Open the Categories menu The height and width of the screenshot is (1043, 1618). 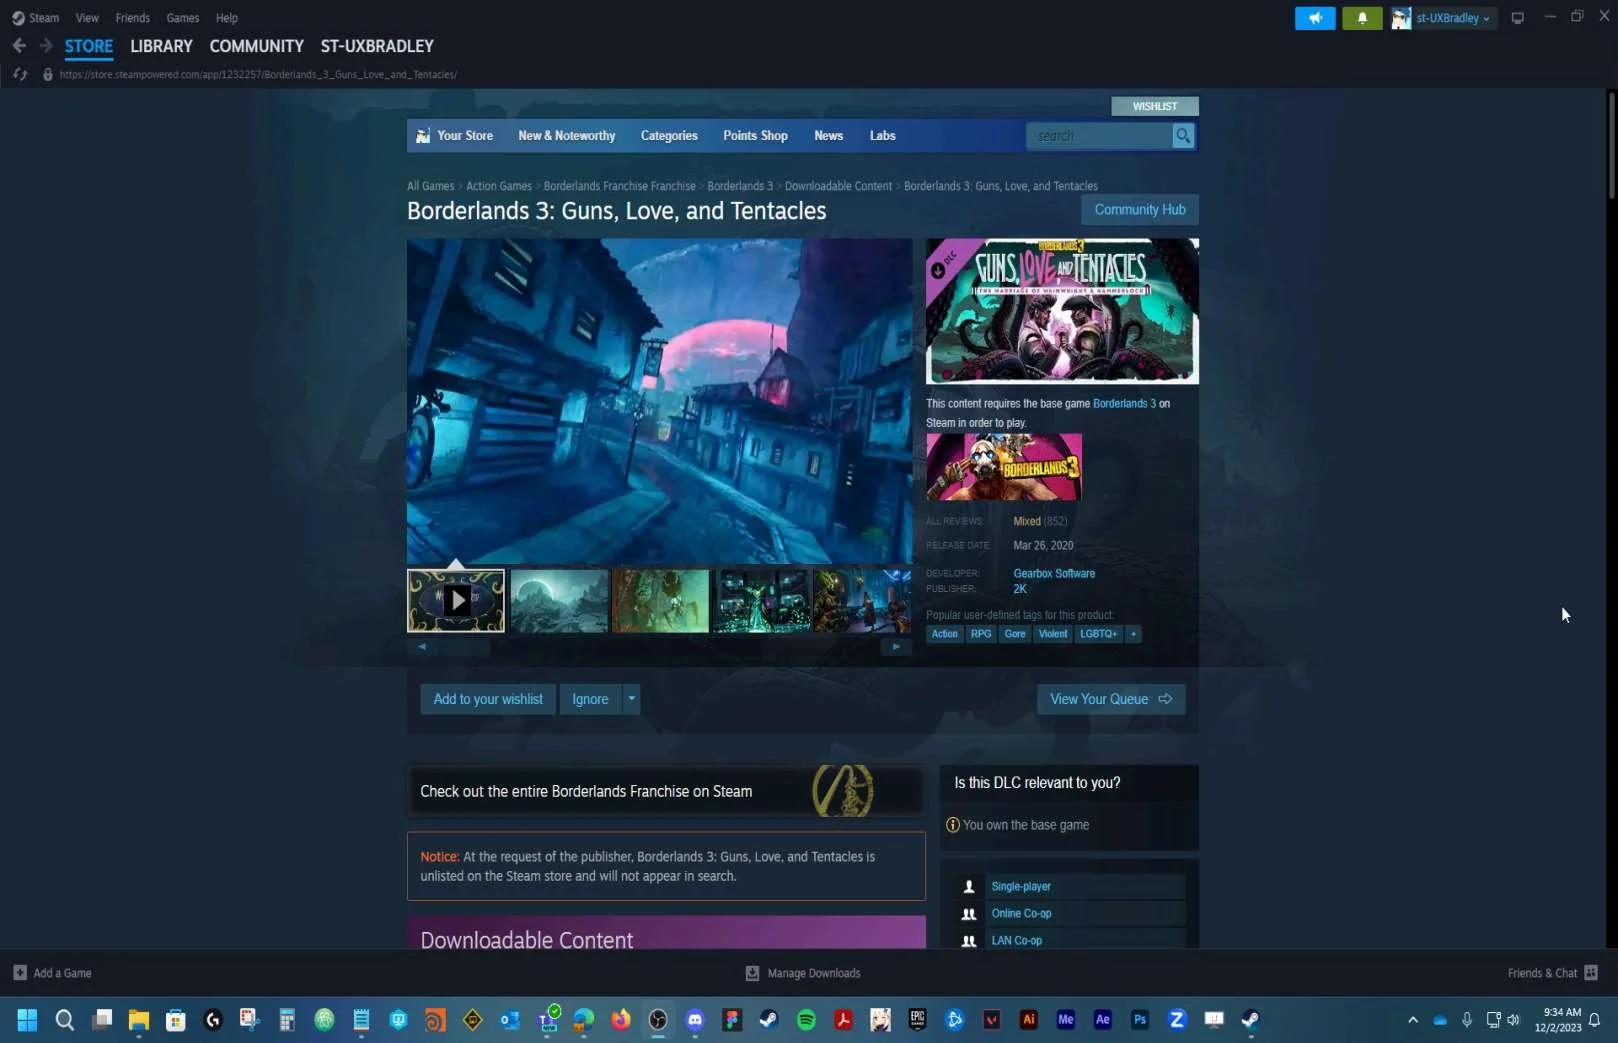[669, 136]
